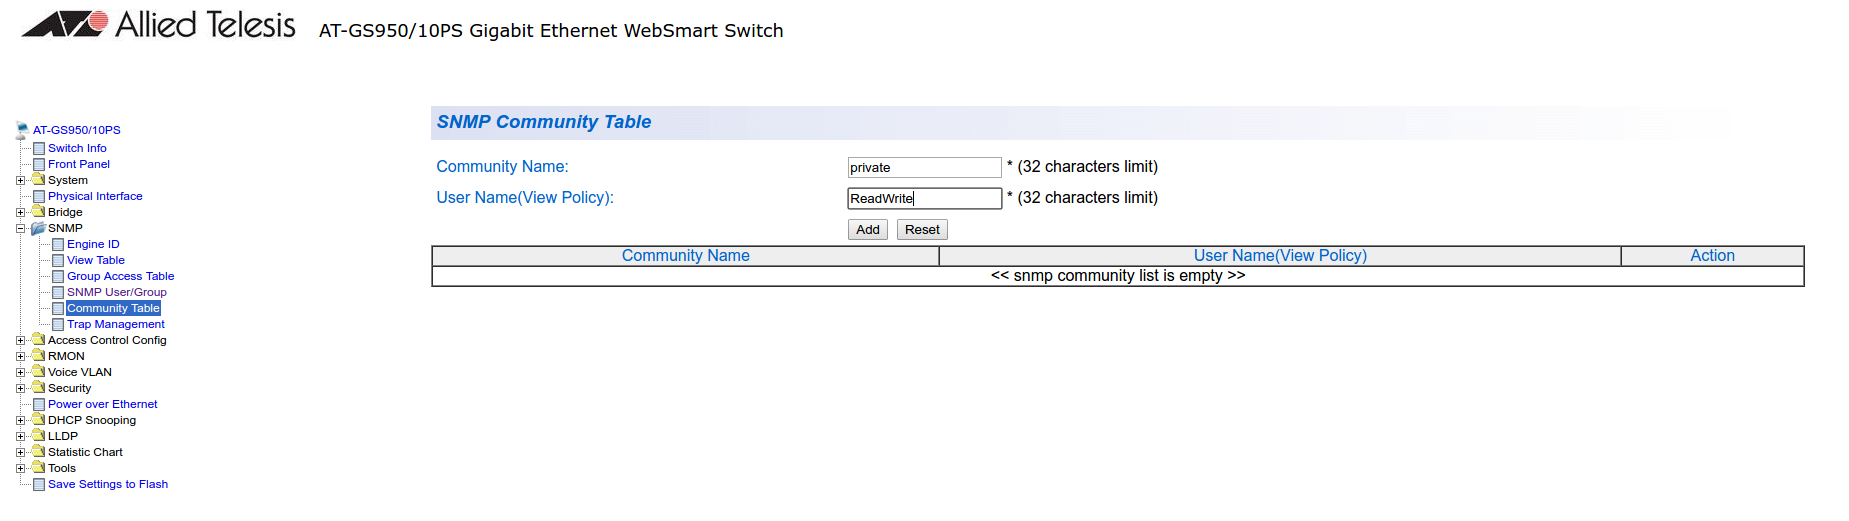Click the SNMP open folder icon

coord(38,228)
